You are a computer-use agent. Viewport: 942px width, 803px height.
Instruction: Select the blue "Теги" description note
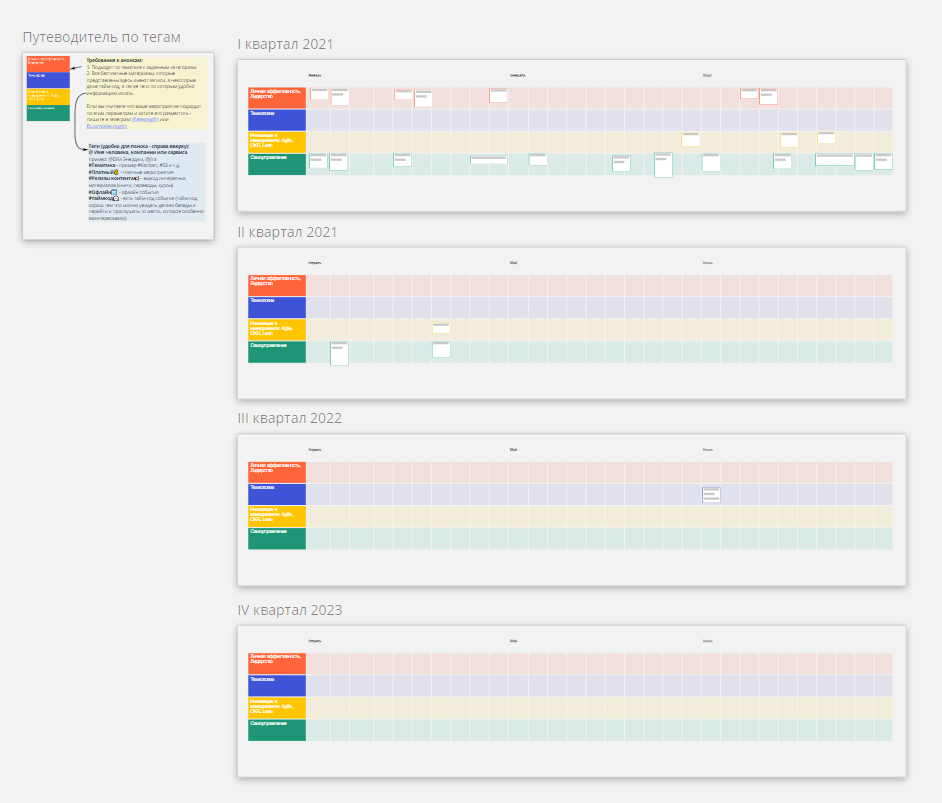click(146, 210)
